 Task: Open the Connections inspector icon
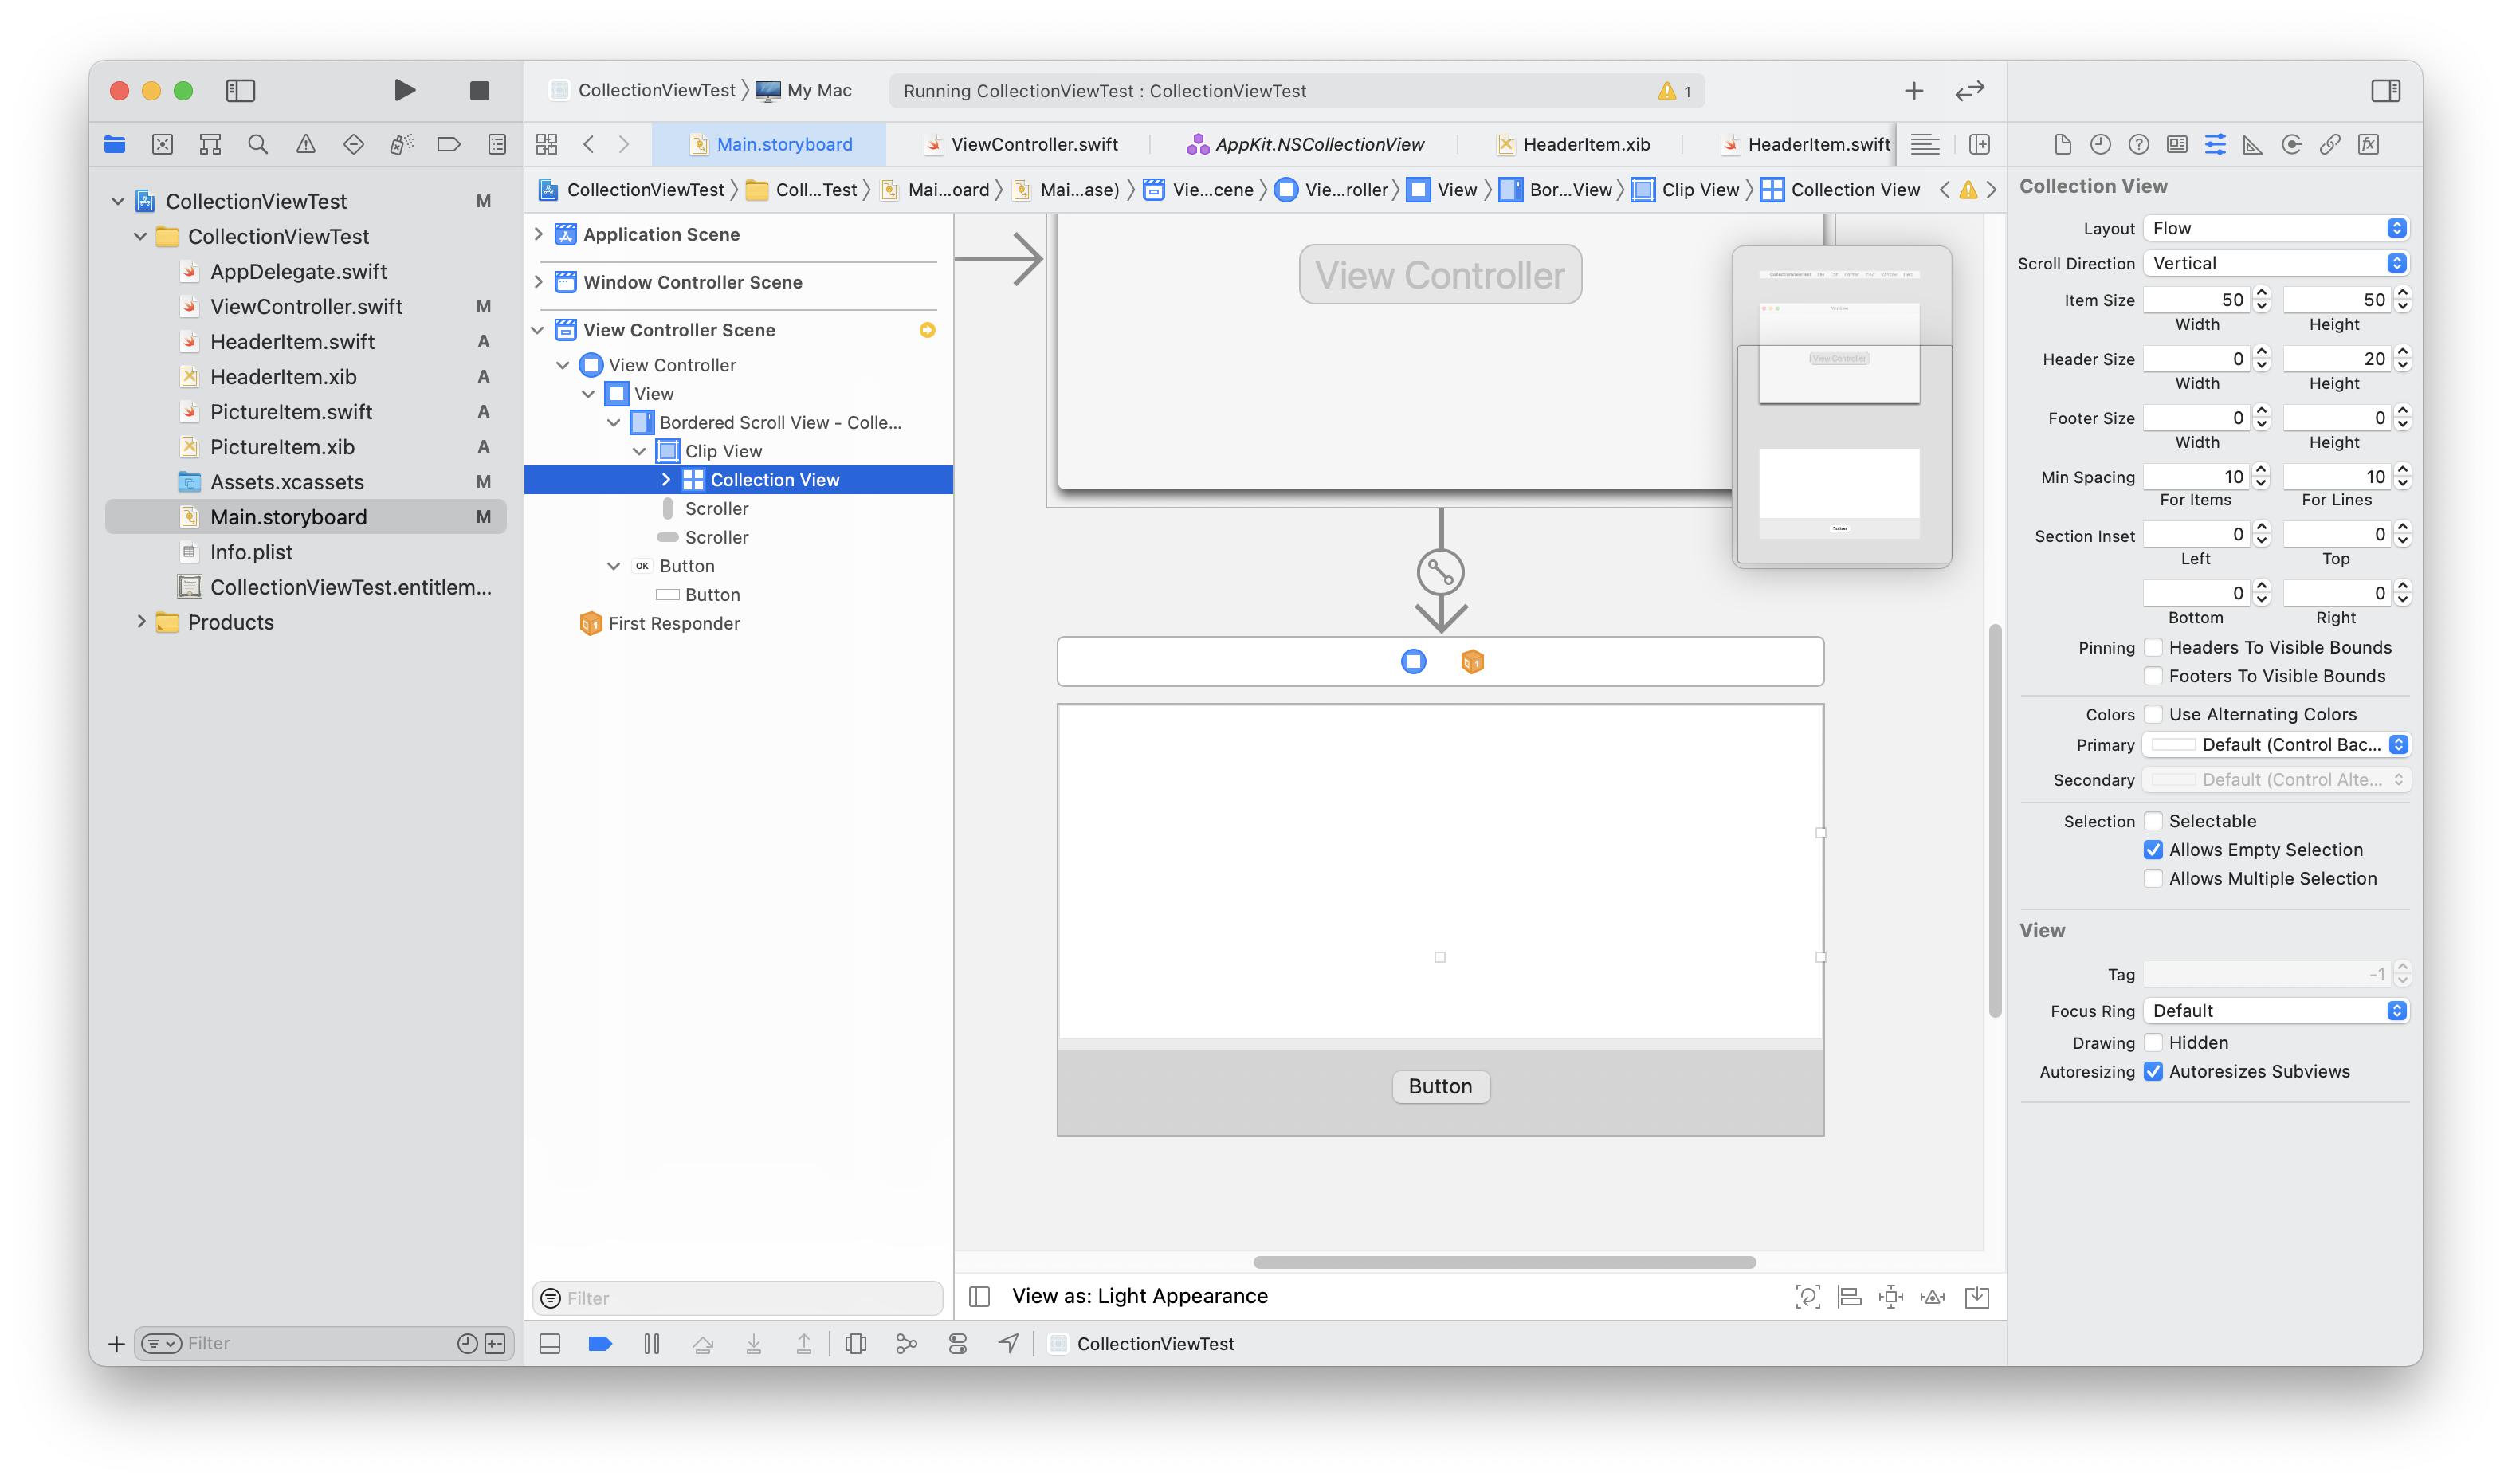point(2291,145)
